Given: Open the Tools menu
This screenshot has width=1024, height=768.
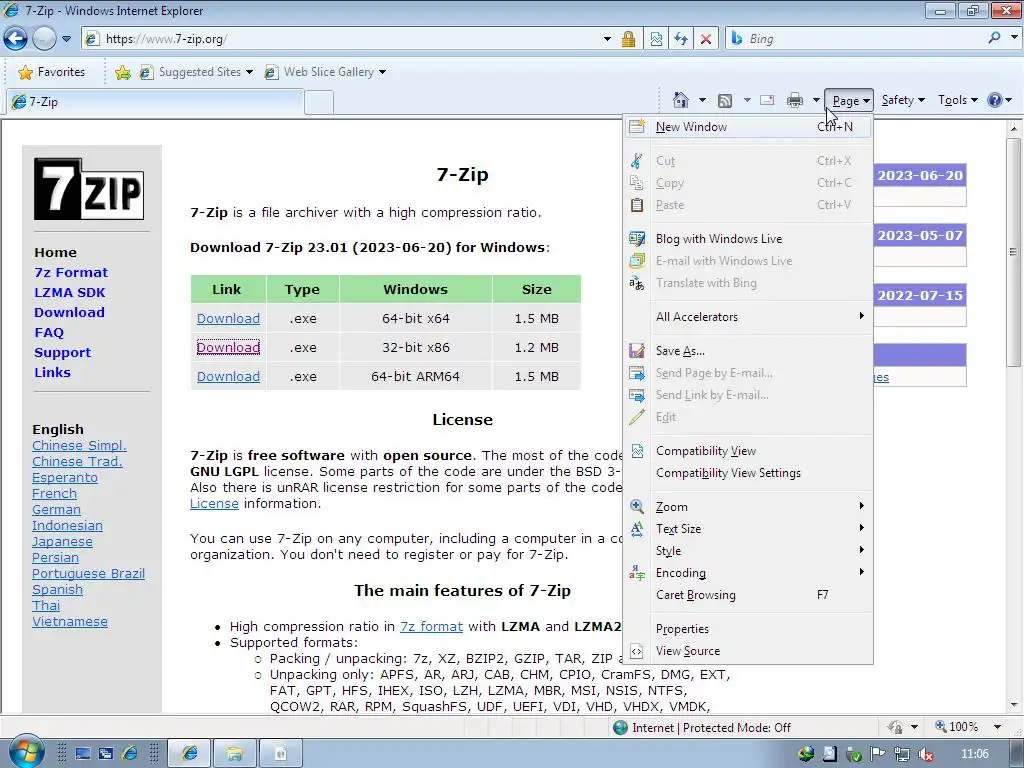Looking at the screenshot, I should click(957, 100).
